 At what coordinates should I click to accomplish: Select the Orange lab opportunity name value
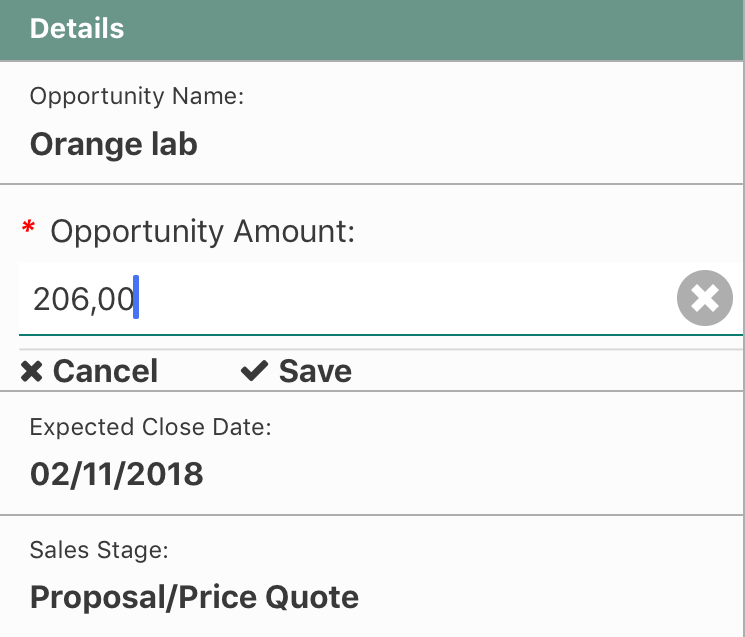(114, 144)
